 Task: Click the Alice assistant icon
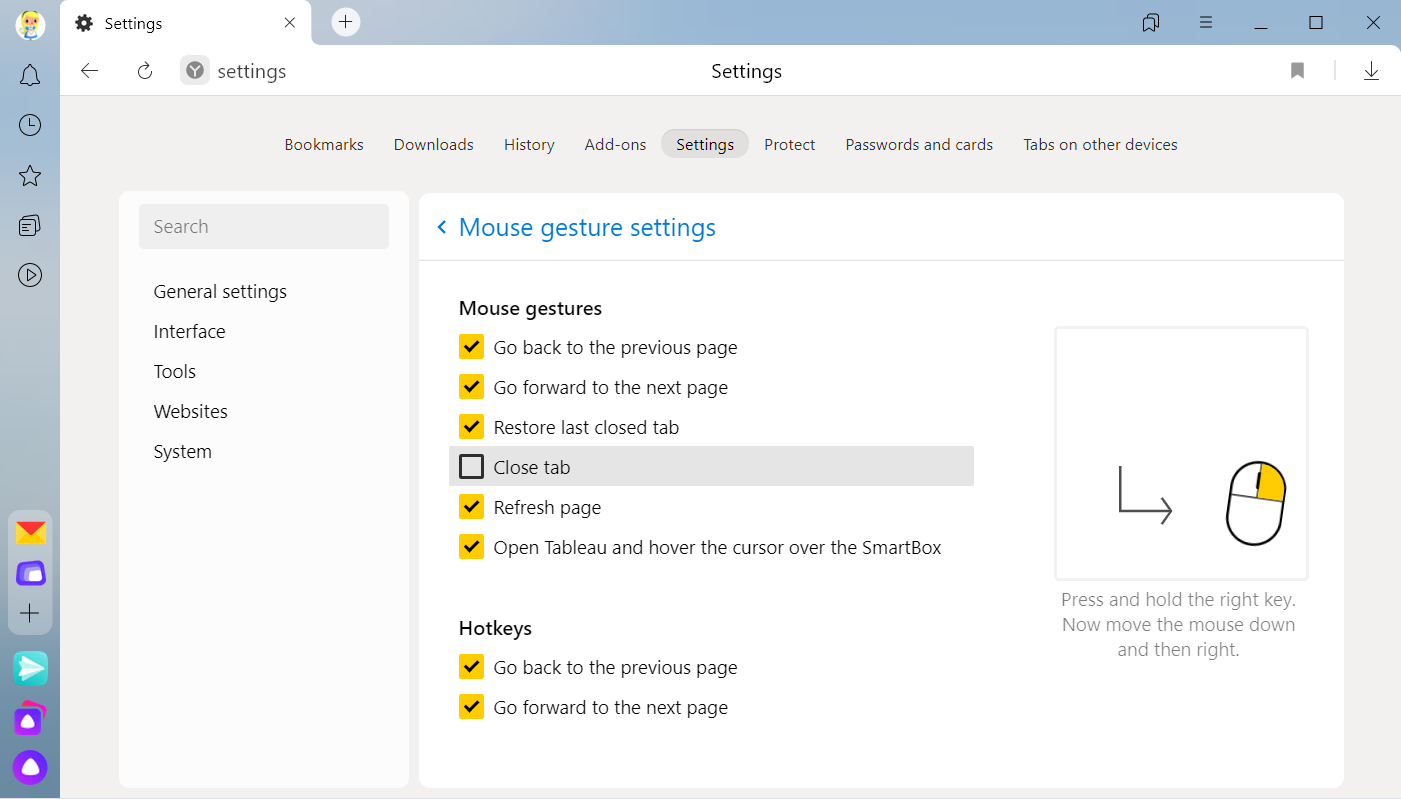pyautogui.click(x=30, y=767)
